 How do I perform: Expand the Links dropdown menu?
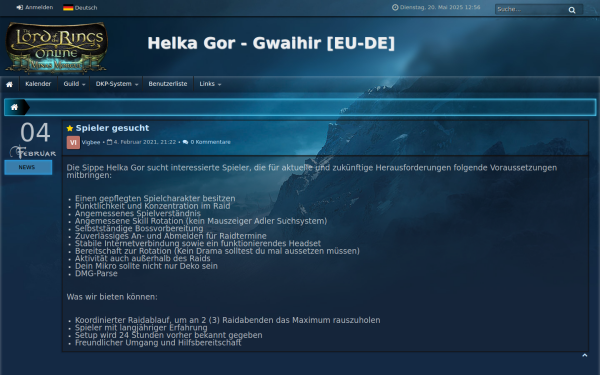pos(210,84)
